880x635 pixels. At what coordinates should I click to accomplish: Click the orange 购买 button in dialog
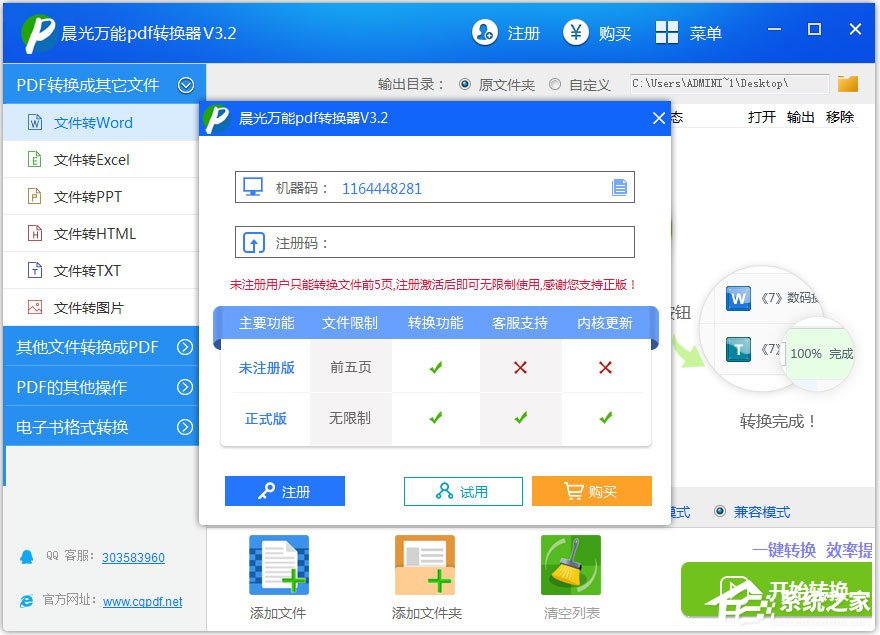pos(592,491)
